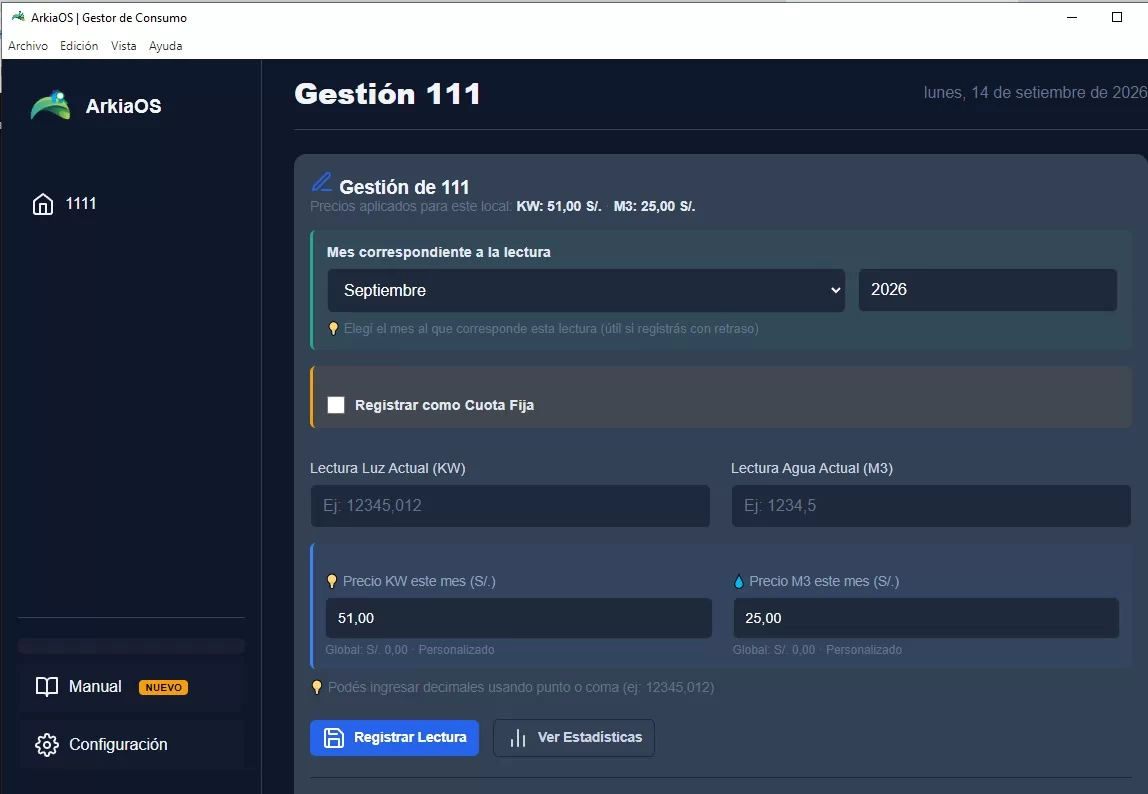Click the water drop icon beside Precio M3

pyautogui.click(x=739, y=582)
